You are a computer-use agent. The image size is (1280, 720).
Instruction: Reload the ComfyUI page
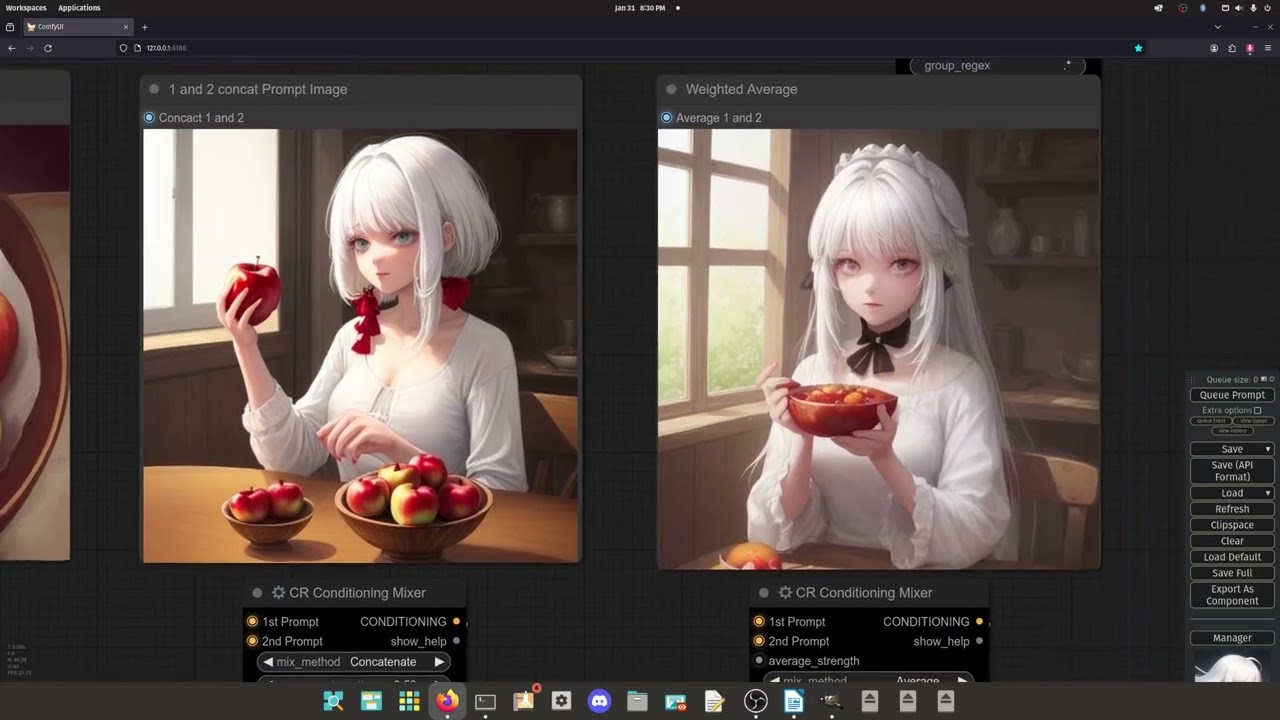[x=48, y=48]
